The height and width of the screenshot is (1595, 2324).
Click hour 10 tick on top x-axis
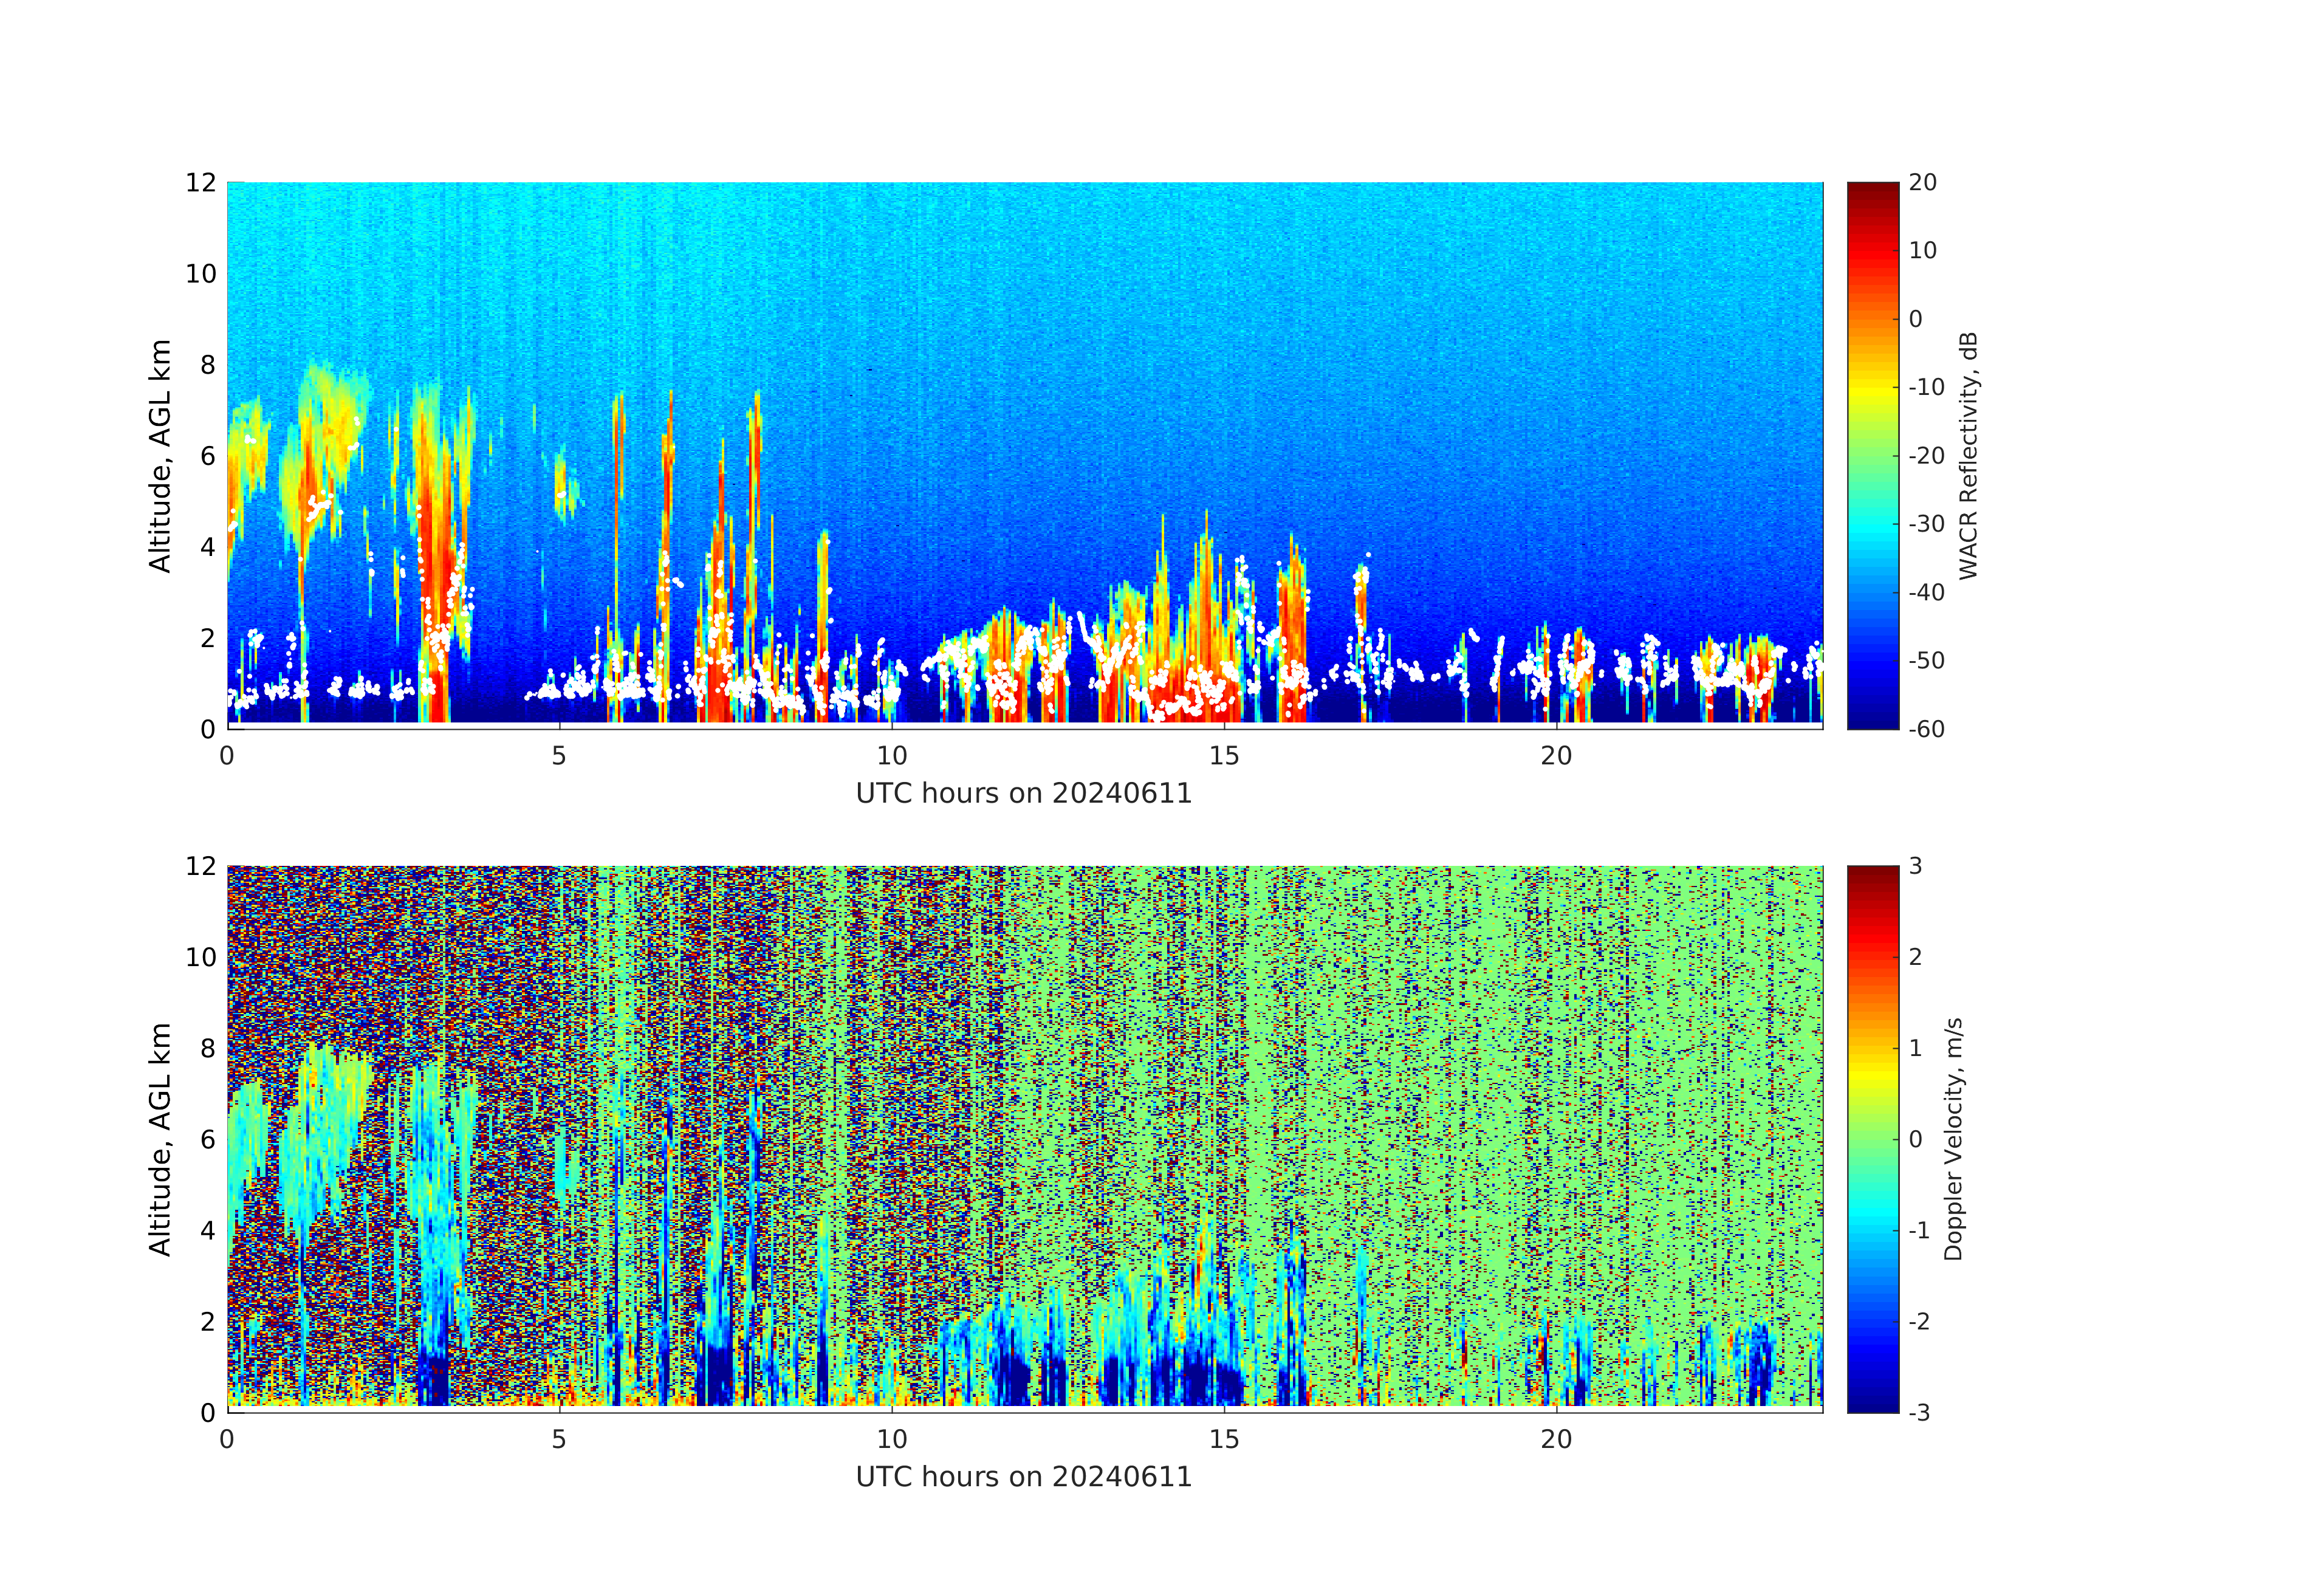(891, 756)
